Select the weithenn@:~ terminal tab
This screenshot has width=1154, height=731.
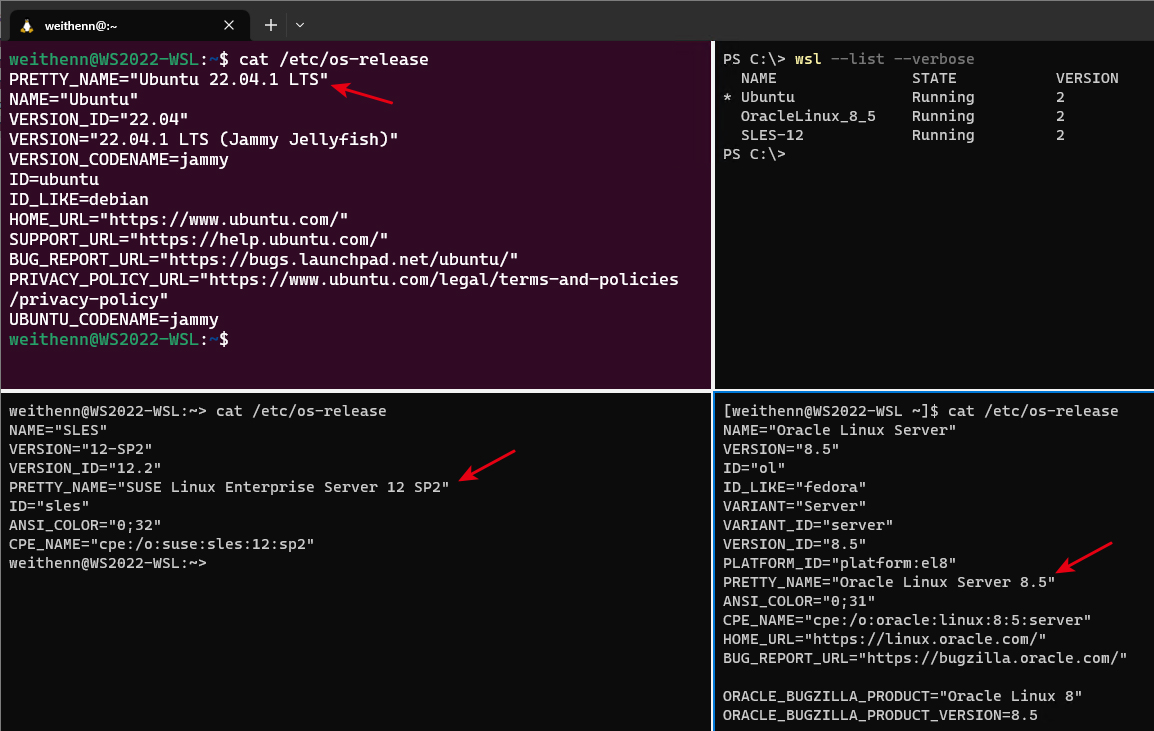tap(130, 26)
